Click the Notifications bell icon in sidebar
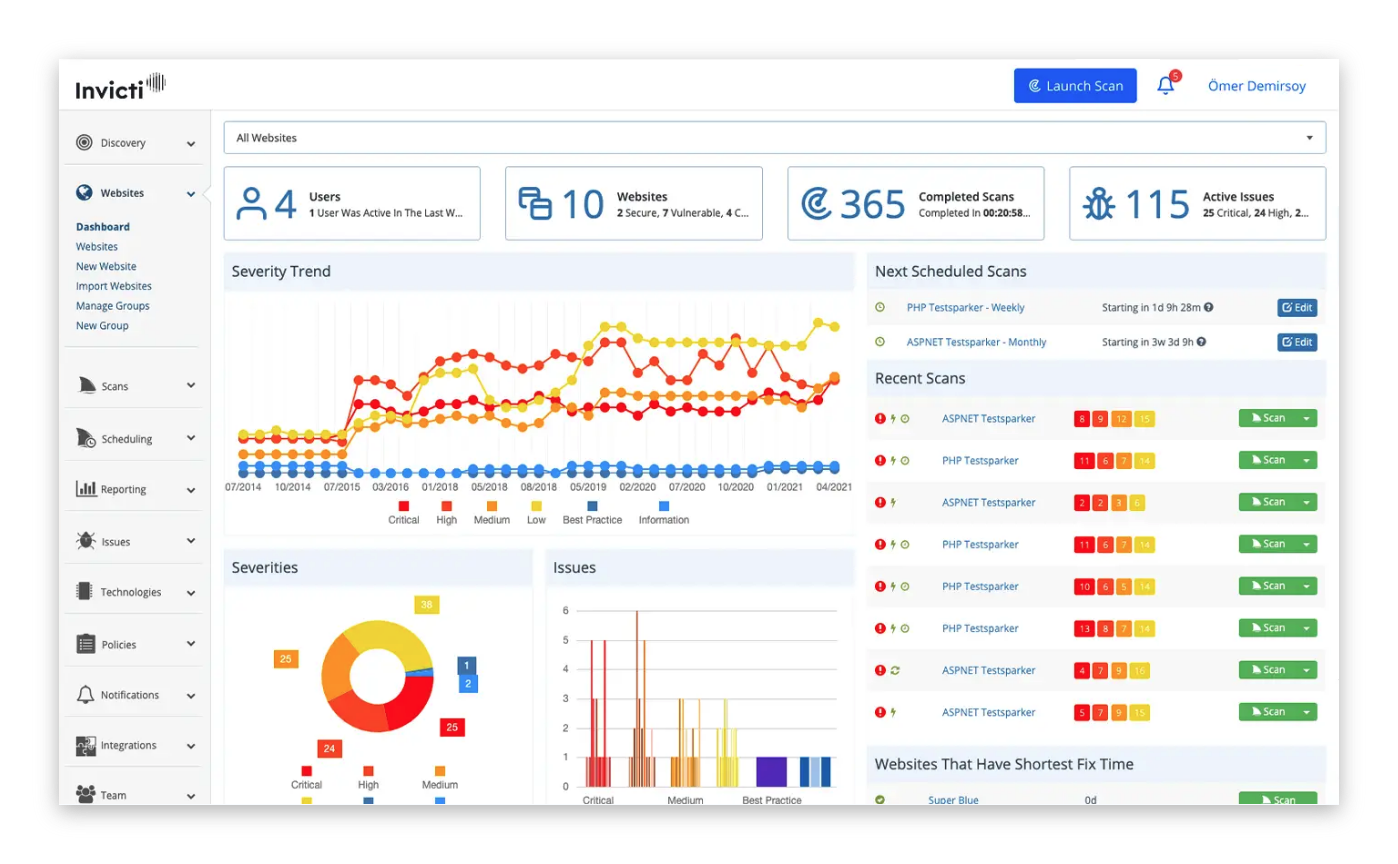1398x864 pixels. pyautogui.click(x=85, y=695)
